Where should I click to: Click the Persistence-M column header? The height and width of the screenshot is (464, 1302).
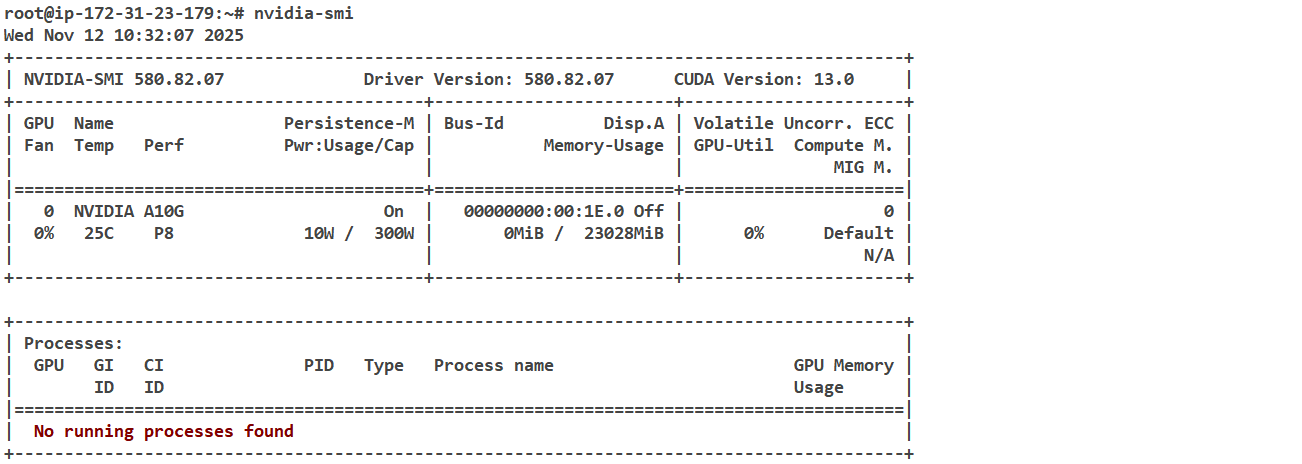[x=348, y=123]
